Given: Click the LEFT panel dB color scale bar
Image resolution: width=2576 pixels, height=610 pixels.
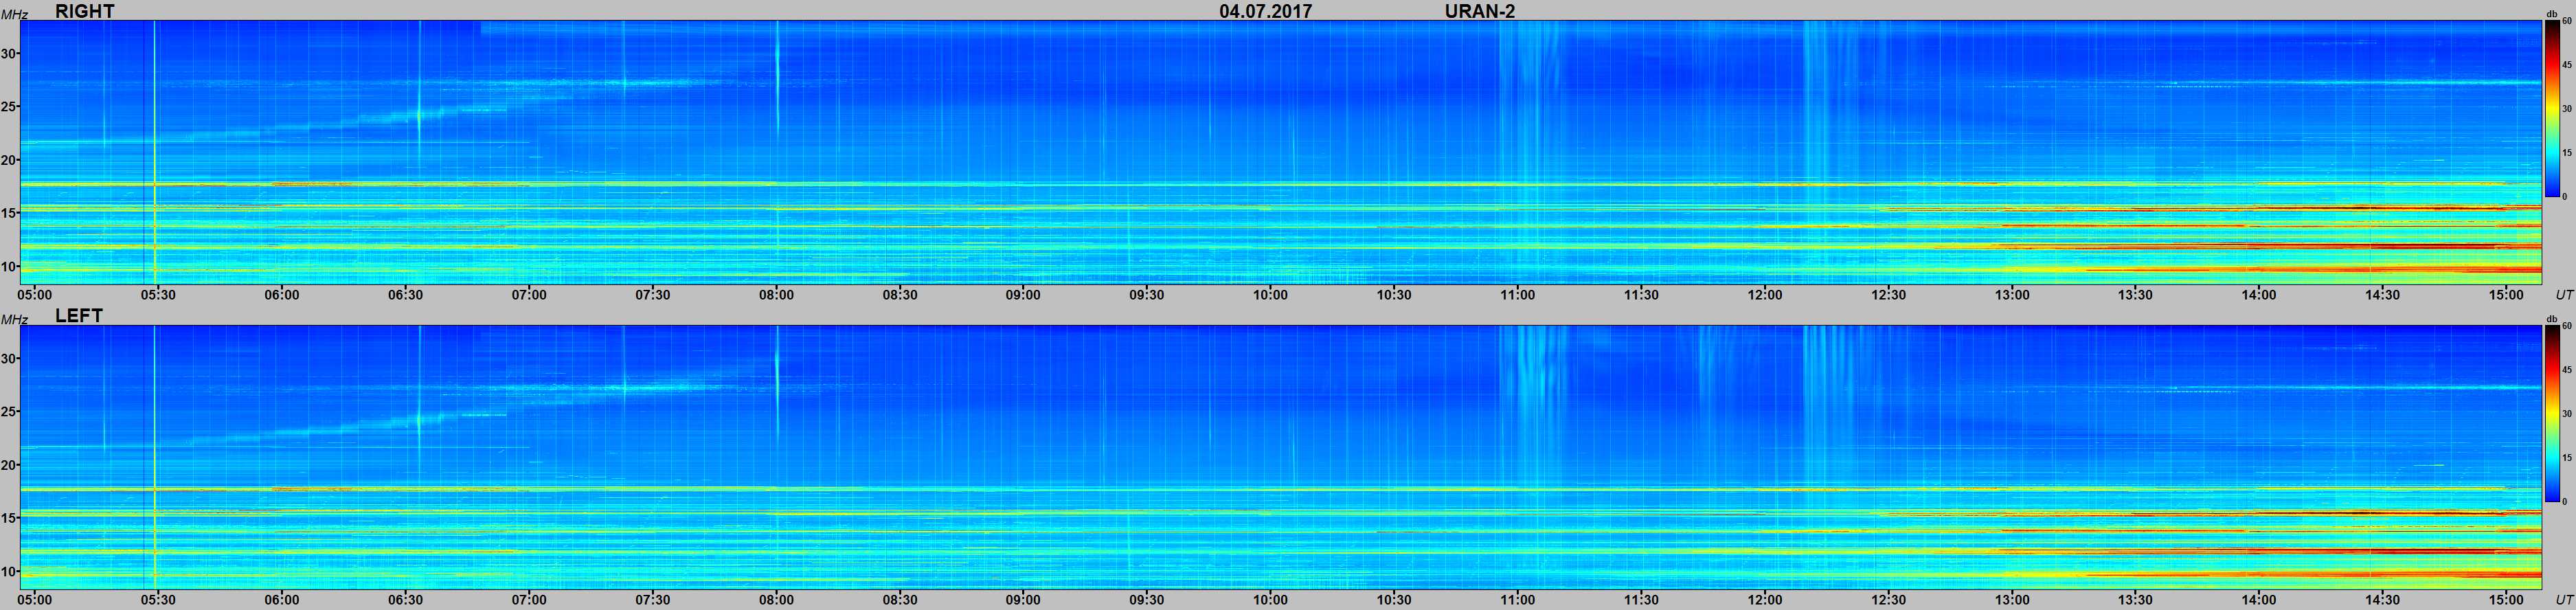Looking at the screenshot, I should pos(2551,413).
